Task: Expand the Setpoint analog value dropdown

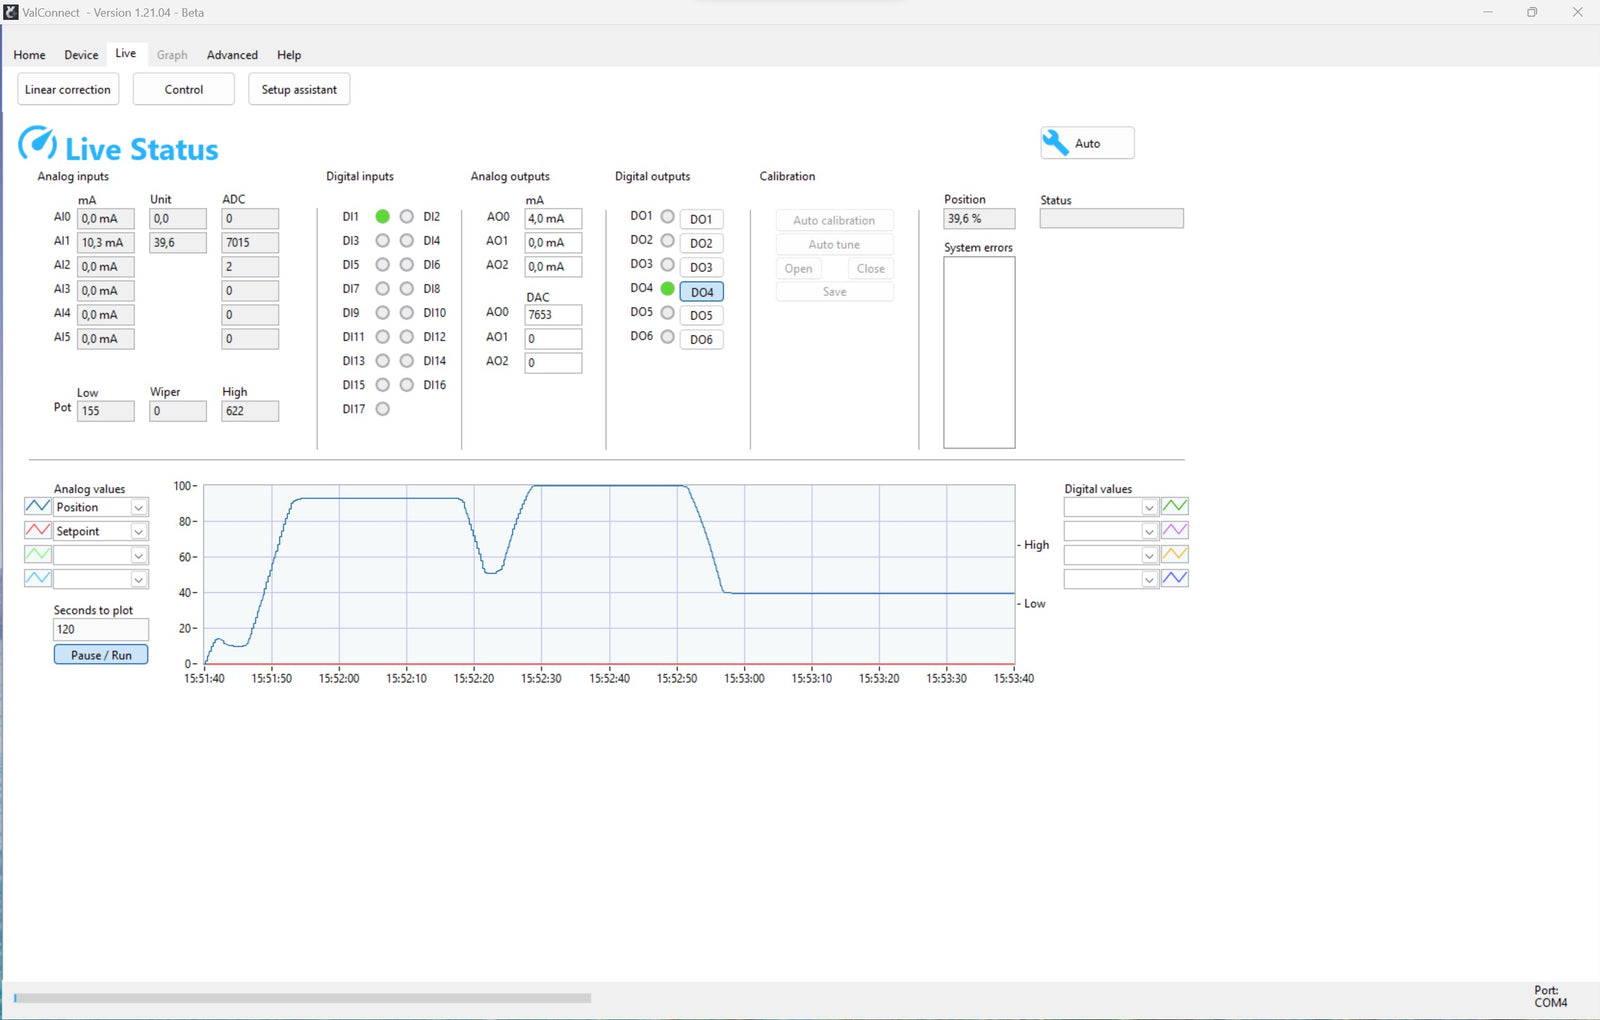Action: click(x=139, y=532)
